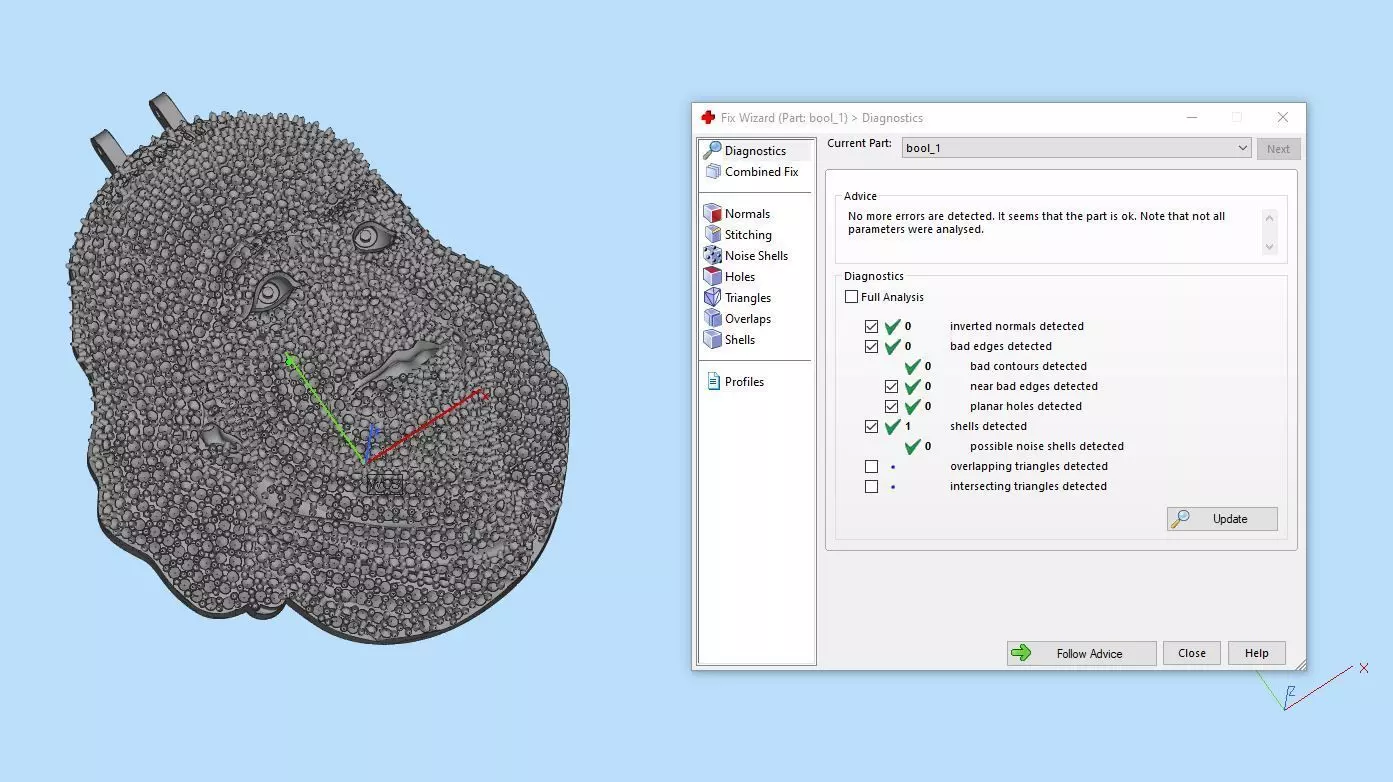Viewport: 1393px width, 782px height.
Task: Open the Noise Shells icon
Action: click(712, 255)
